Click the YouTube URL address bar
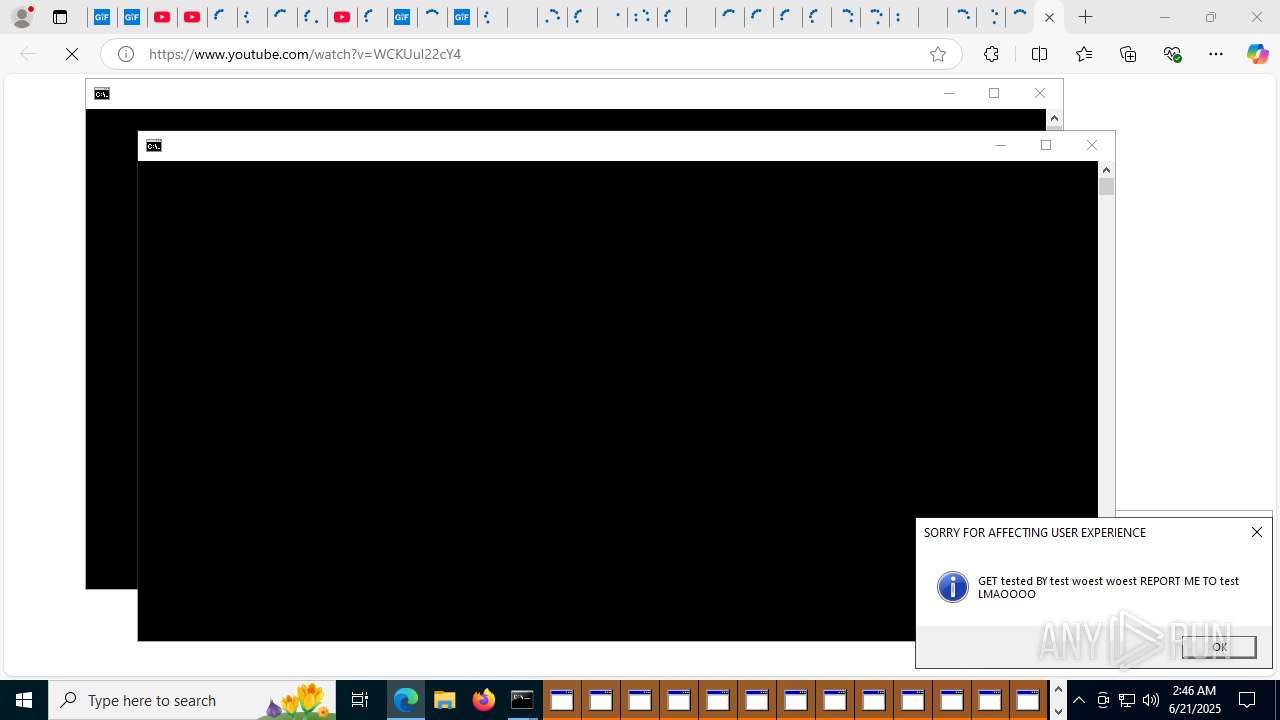The width and height of the screenshot is (1280, 720). (530, 54)
